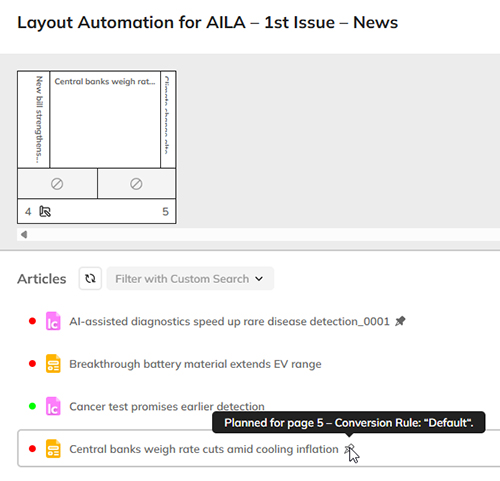Select Cancer test promises earlier detection article
The height and width of the screenshot is (481, 500).
coord(167,407)
